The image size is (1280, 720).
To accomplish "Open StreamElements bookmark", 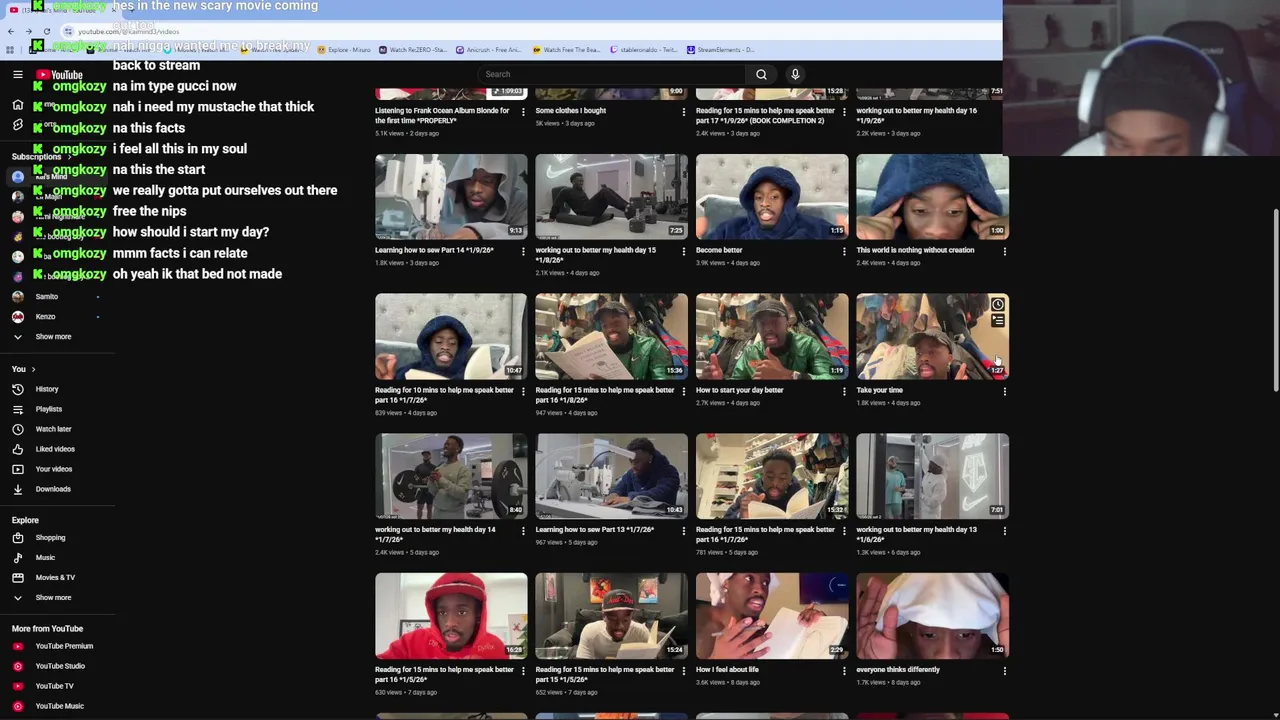I will coord(720,50).
